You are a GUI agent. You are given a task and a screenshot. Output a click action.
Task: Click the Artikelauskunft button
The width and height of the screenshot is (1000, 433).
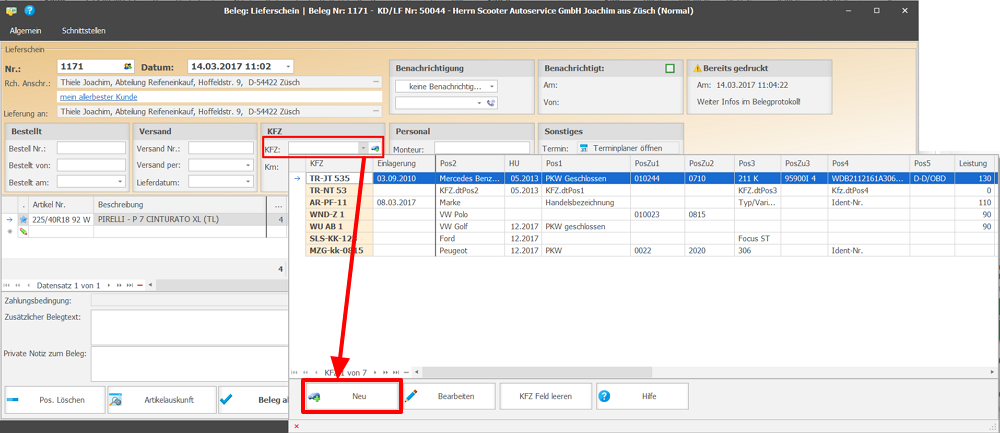point(161,400)
